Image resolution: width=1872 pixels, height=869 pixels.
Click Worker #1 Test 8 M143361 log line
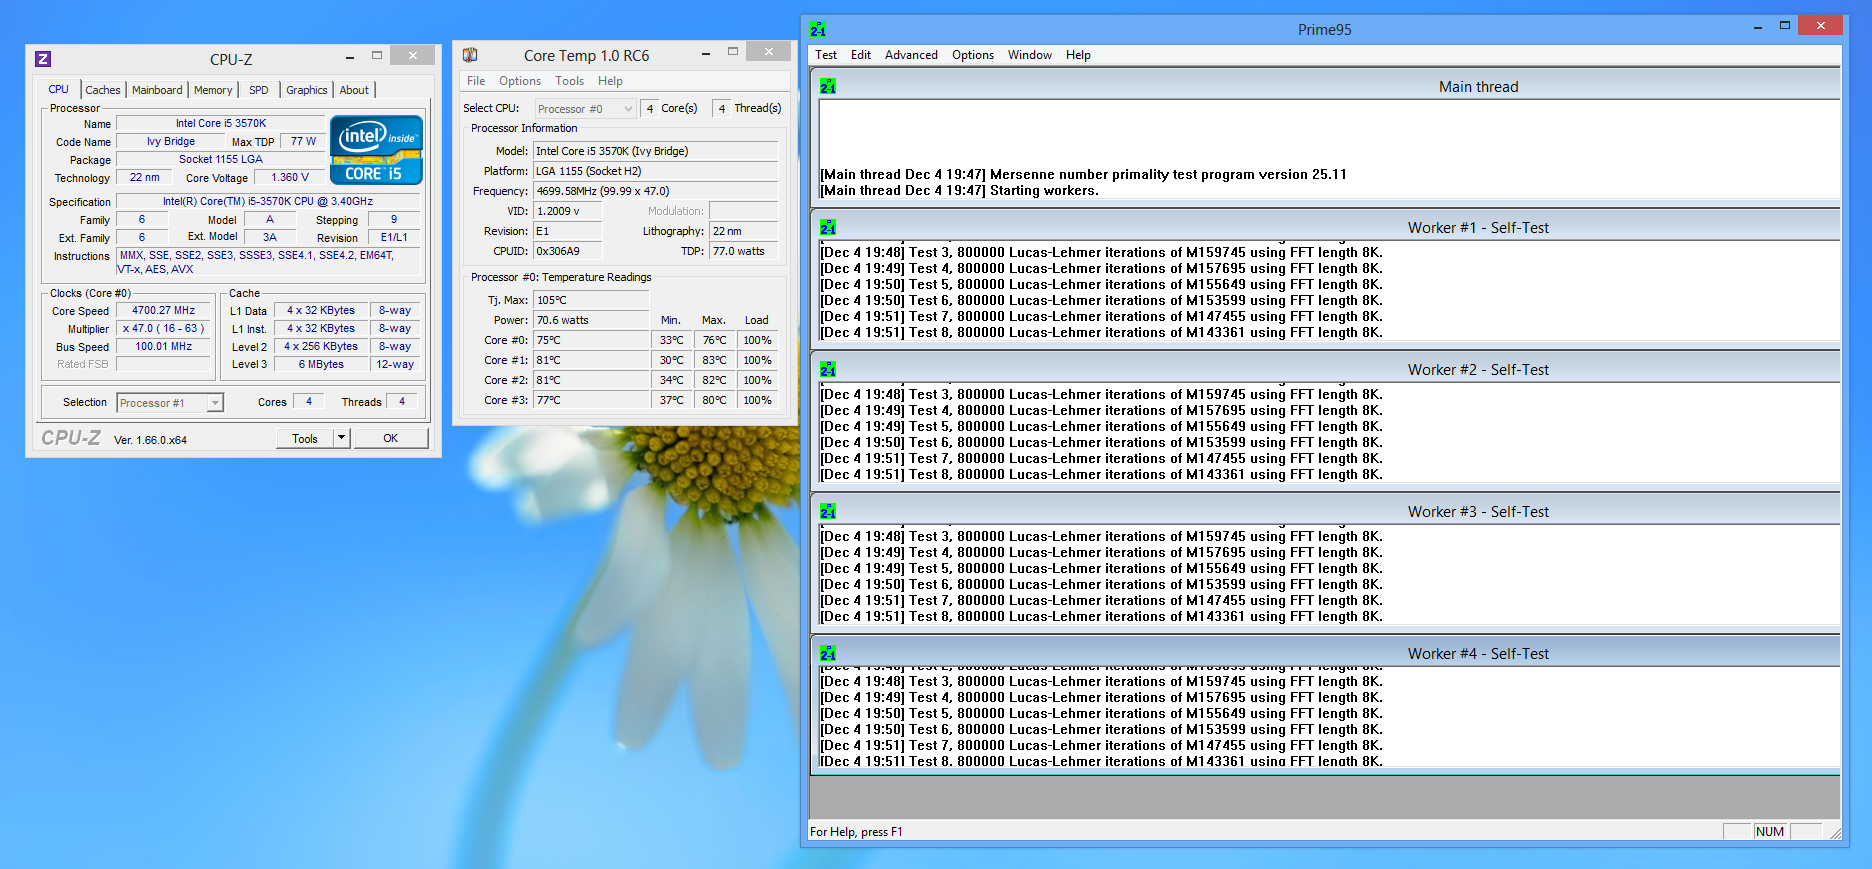pyautogui.click(x=1101, y=333)
